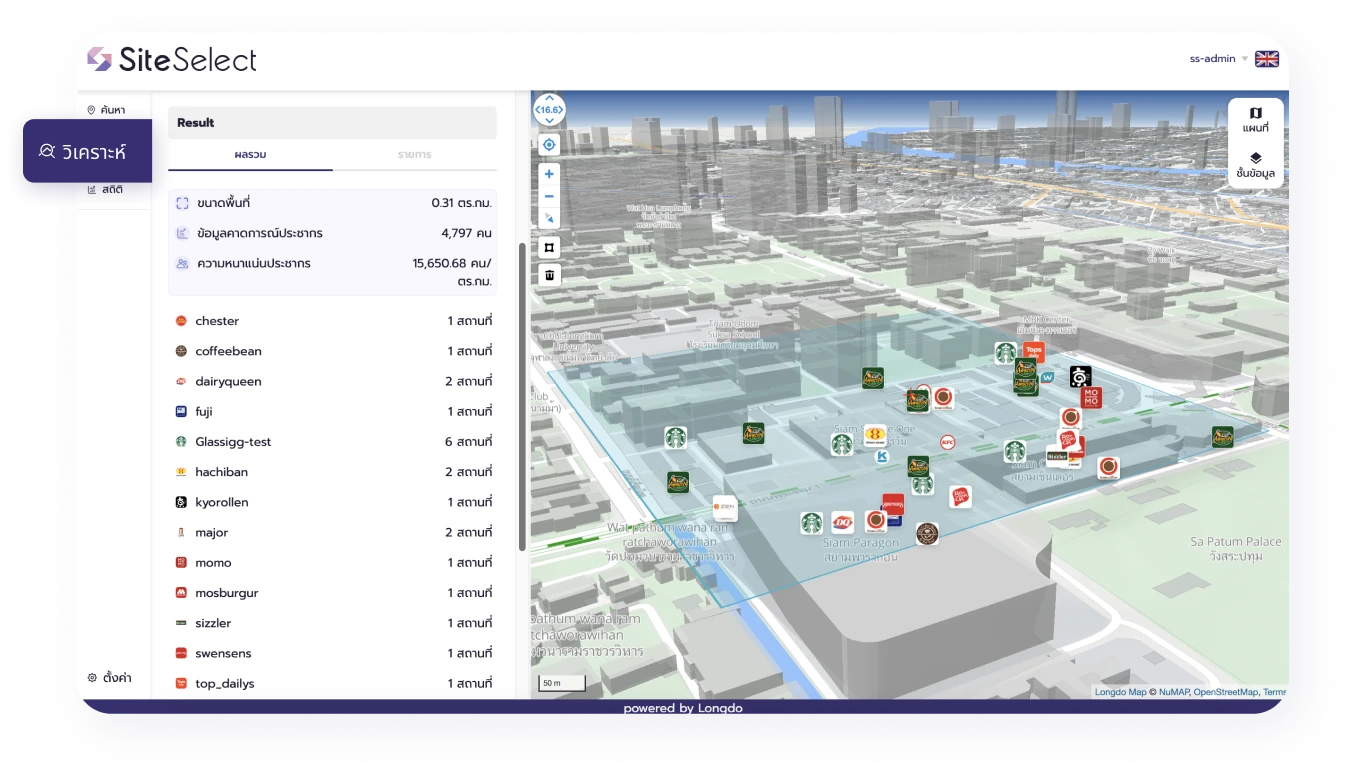Open the OpenStreetMap attribution link
The height and width of the screenshot is (776, 1346).
1226,692
